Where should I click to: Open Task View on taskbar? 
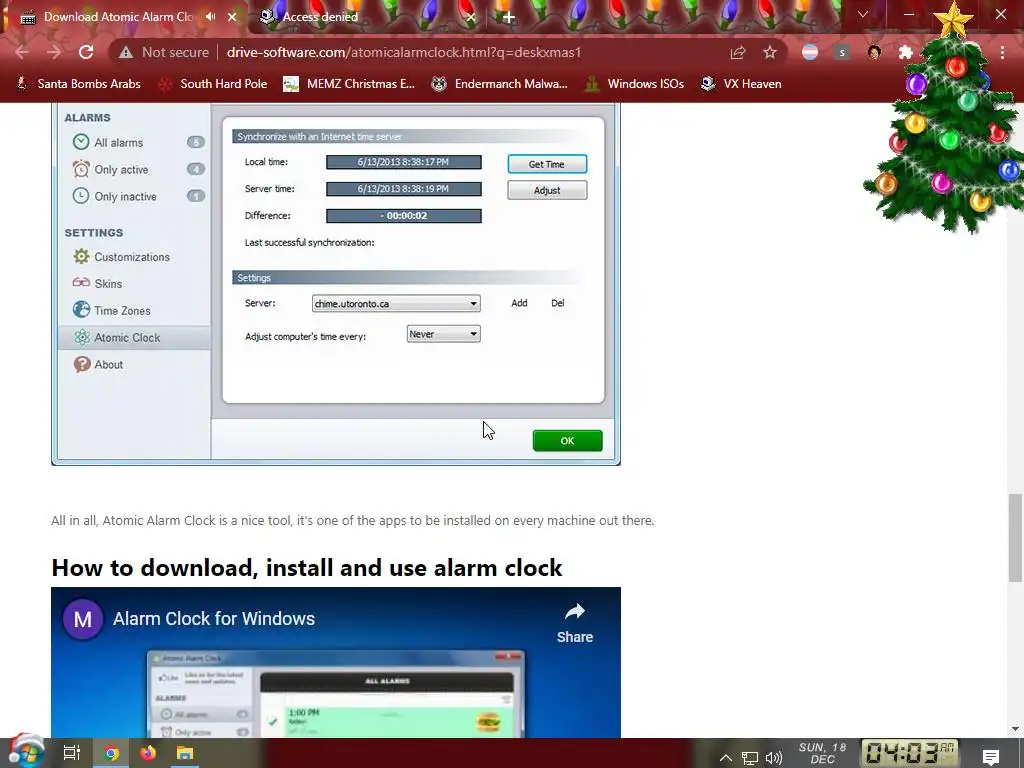[72, 753]
